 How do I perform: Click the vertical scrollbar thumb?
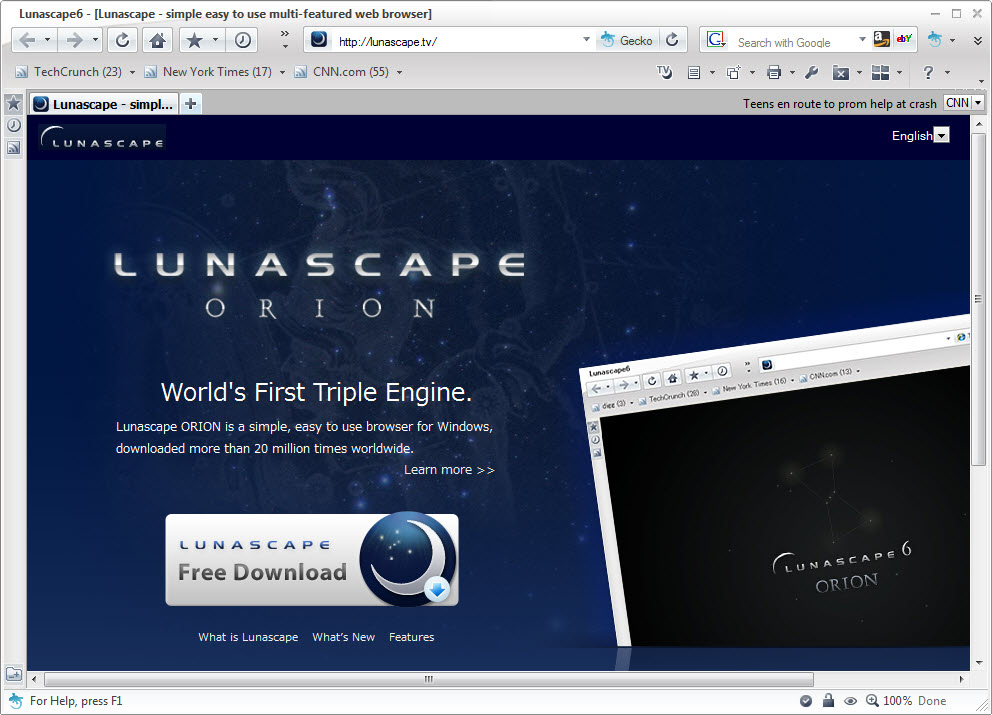click(979, 299)
